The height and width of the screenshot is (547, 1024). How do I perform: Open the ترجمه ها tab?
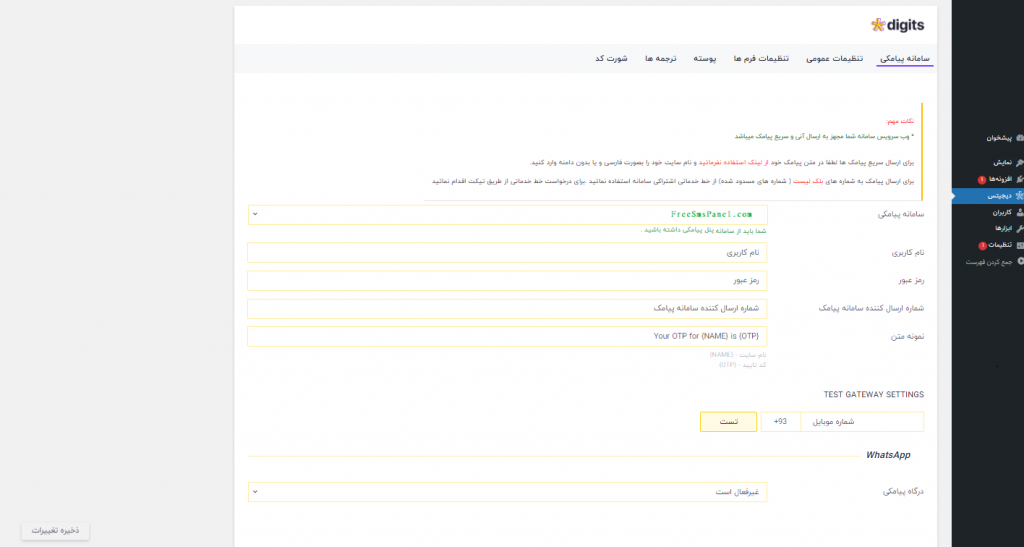click(660, 59)
